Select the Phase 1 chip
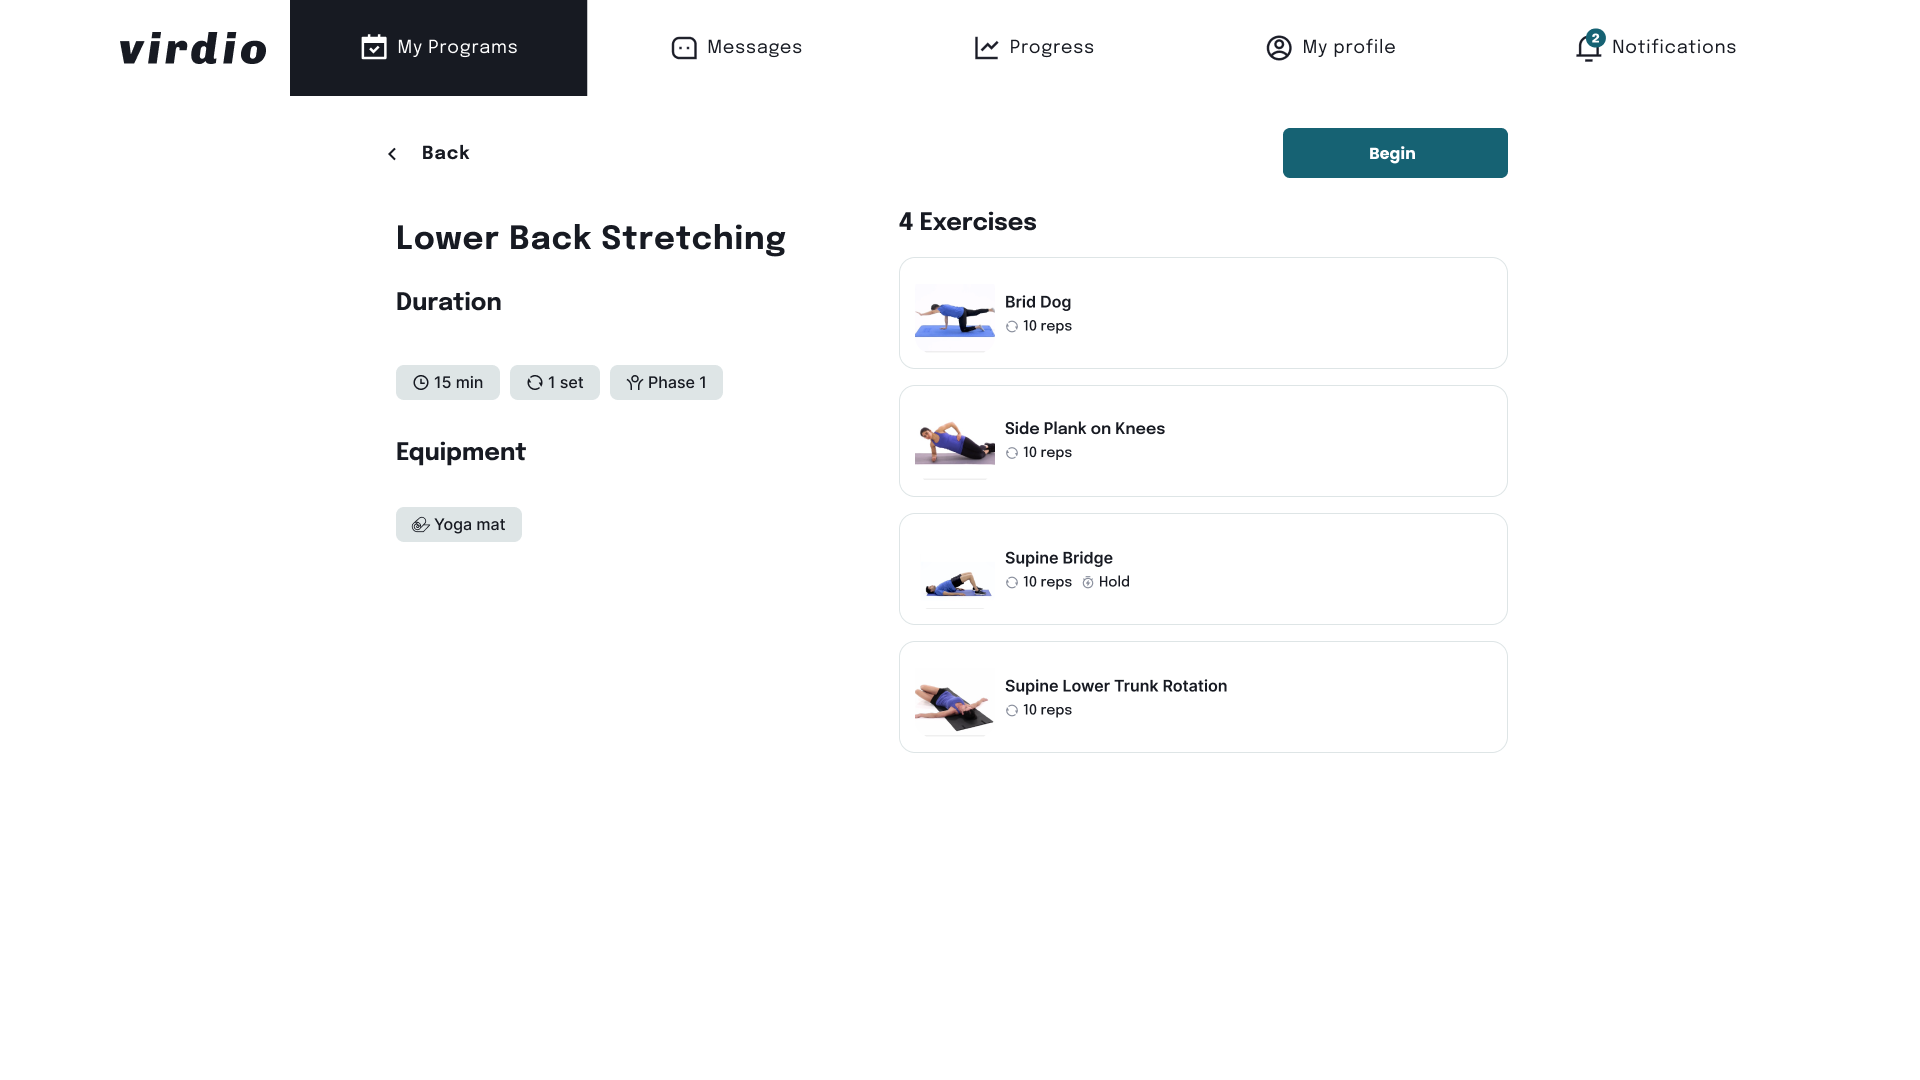The height and width of the screenshot is (1080, 1920). [666, 383]
